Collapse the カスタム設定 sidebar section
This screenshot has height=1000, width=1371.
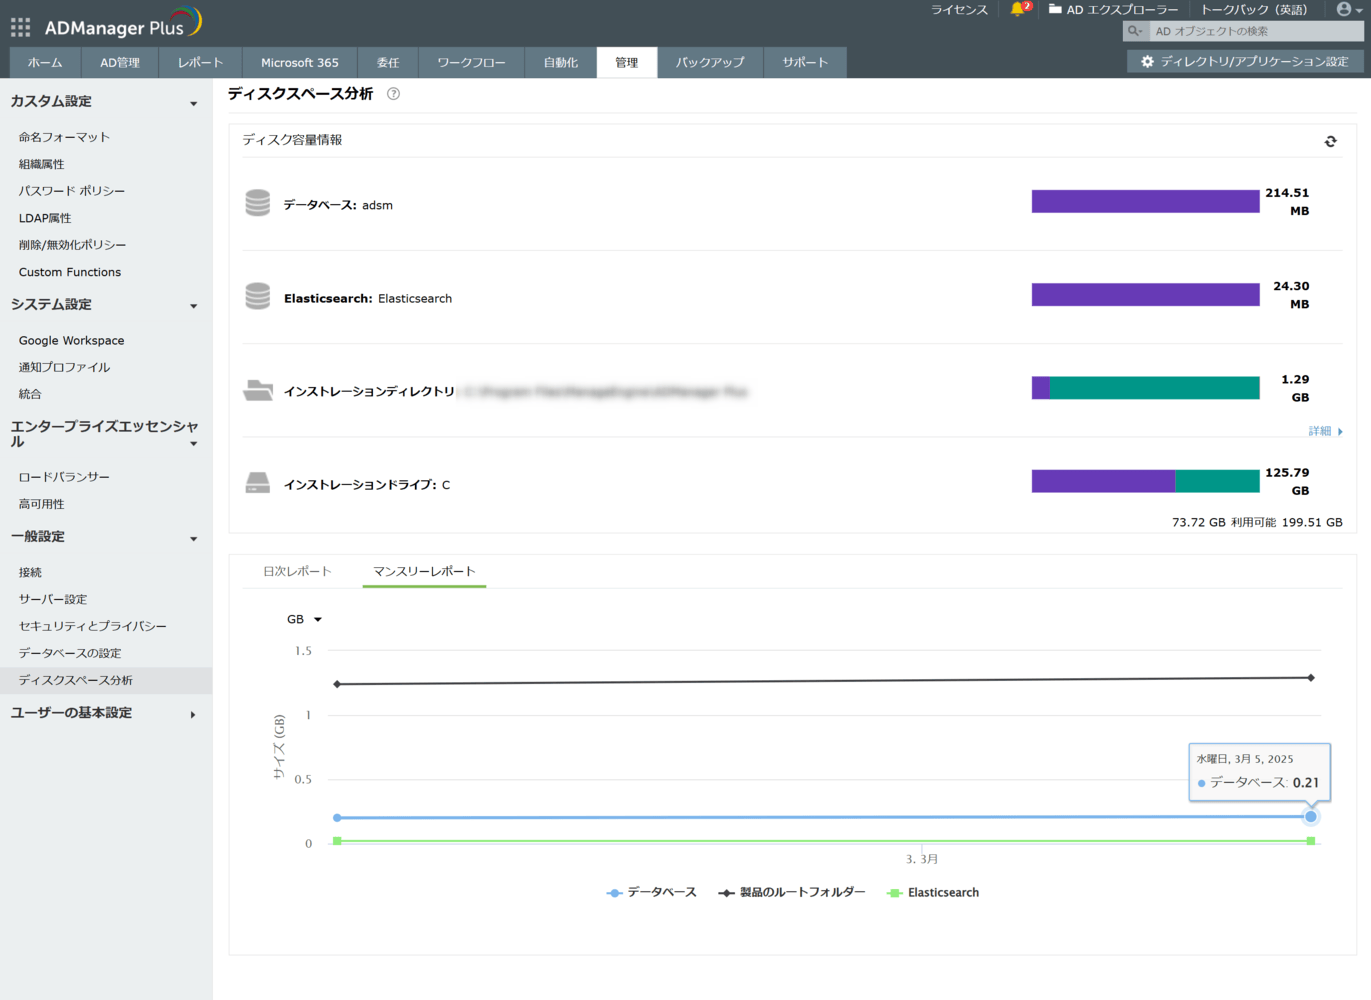[193, 103]
